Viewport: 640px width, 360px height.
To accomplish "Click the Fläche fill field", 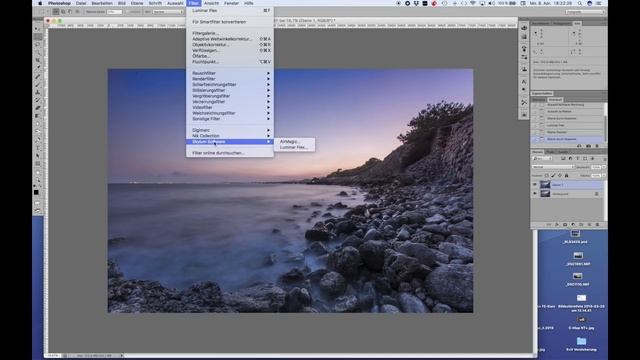I will [596, 176].
